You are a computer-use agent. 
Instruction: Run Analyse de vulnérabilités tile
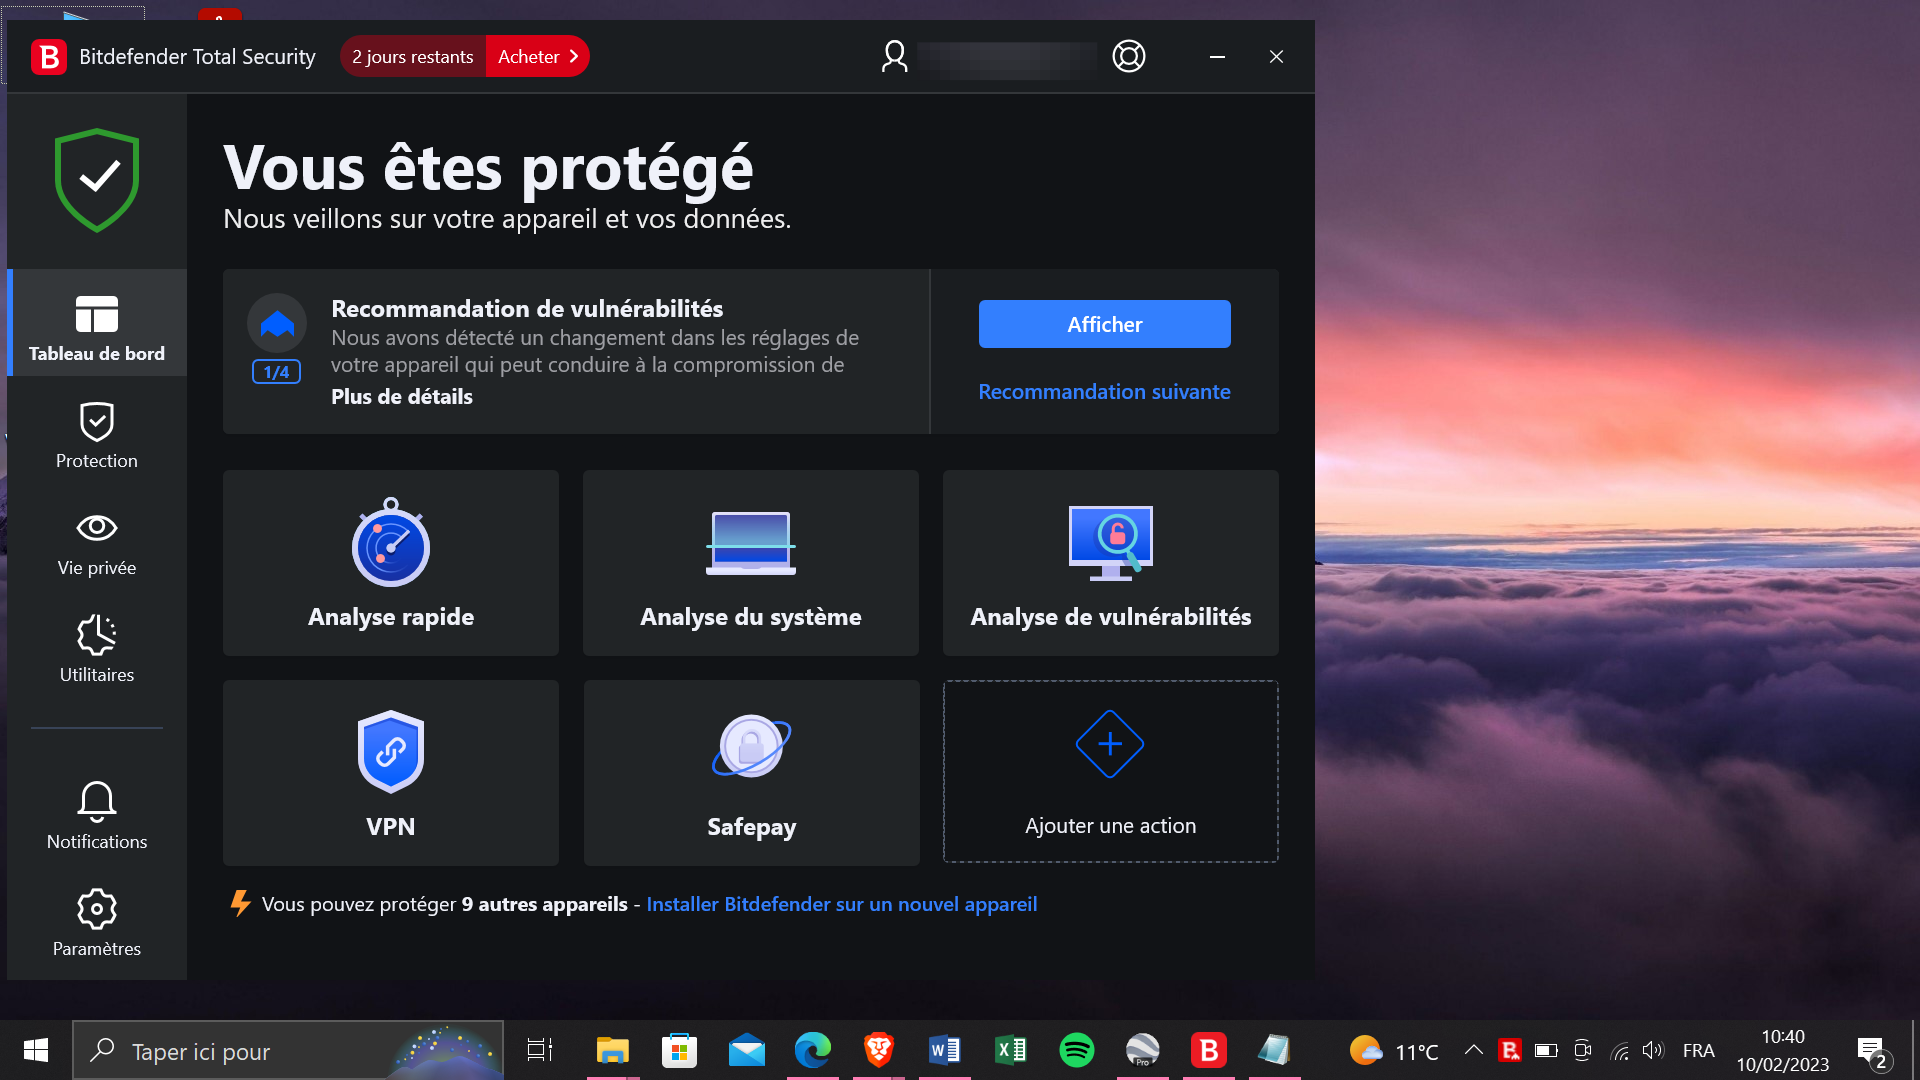(x=1110, y=563)
